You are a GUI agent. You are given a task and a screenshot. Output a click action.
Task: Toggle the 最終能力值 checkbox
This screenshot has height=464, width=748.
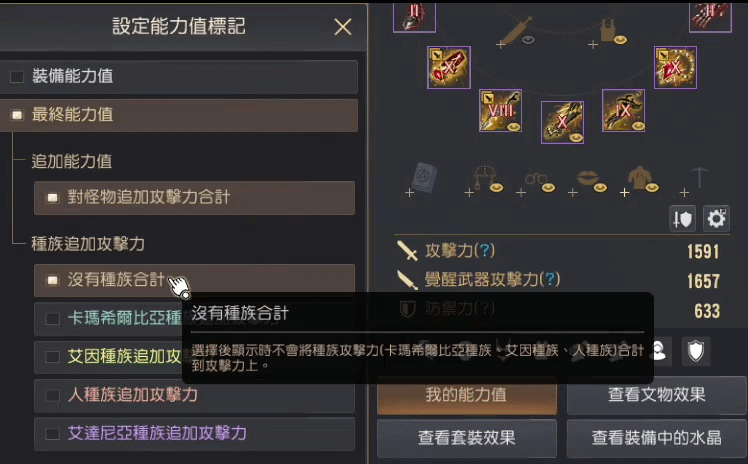click(x=17, y=115)
